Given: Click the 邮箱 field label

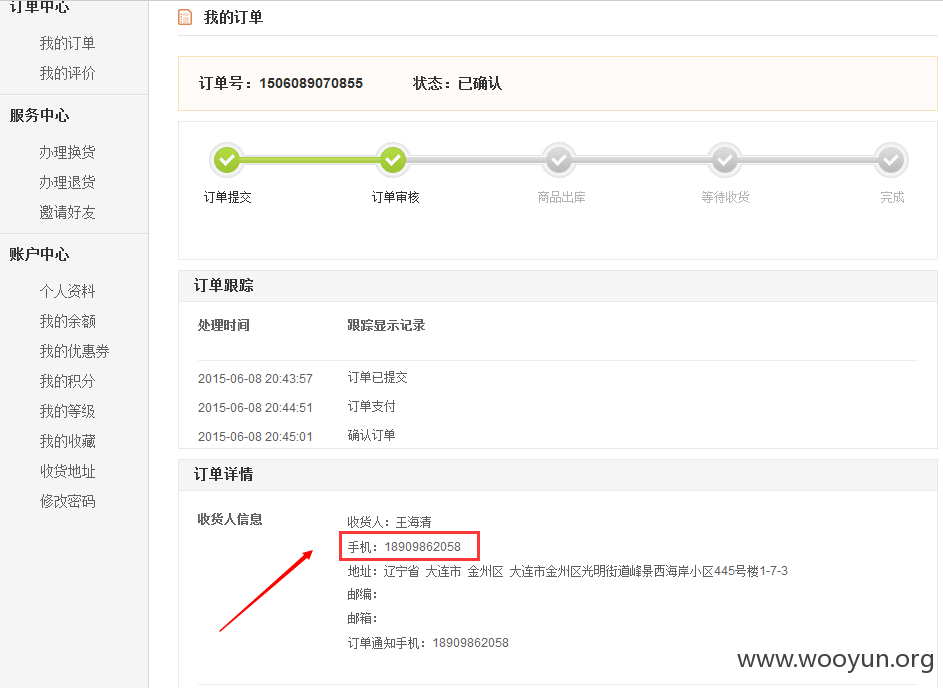Looking at the screenshot, I should coord(362,619).
